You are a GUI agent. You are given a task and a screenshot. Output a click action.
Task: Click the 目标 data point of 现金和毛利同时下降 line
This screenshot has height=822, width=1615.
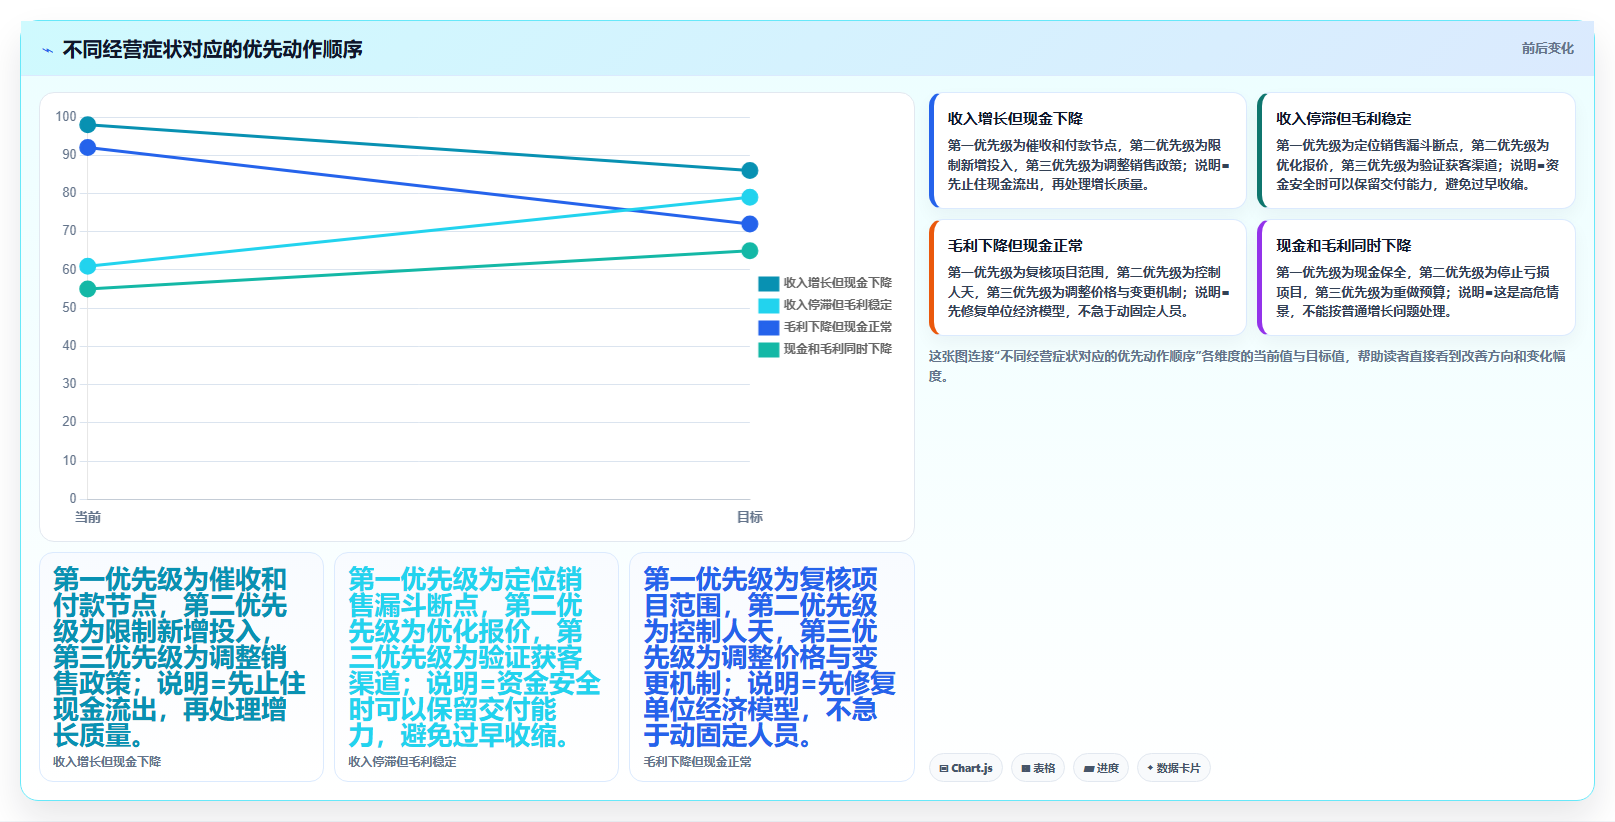(750, 251)
